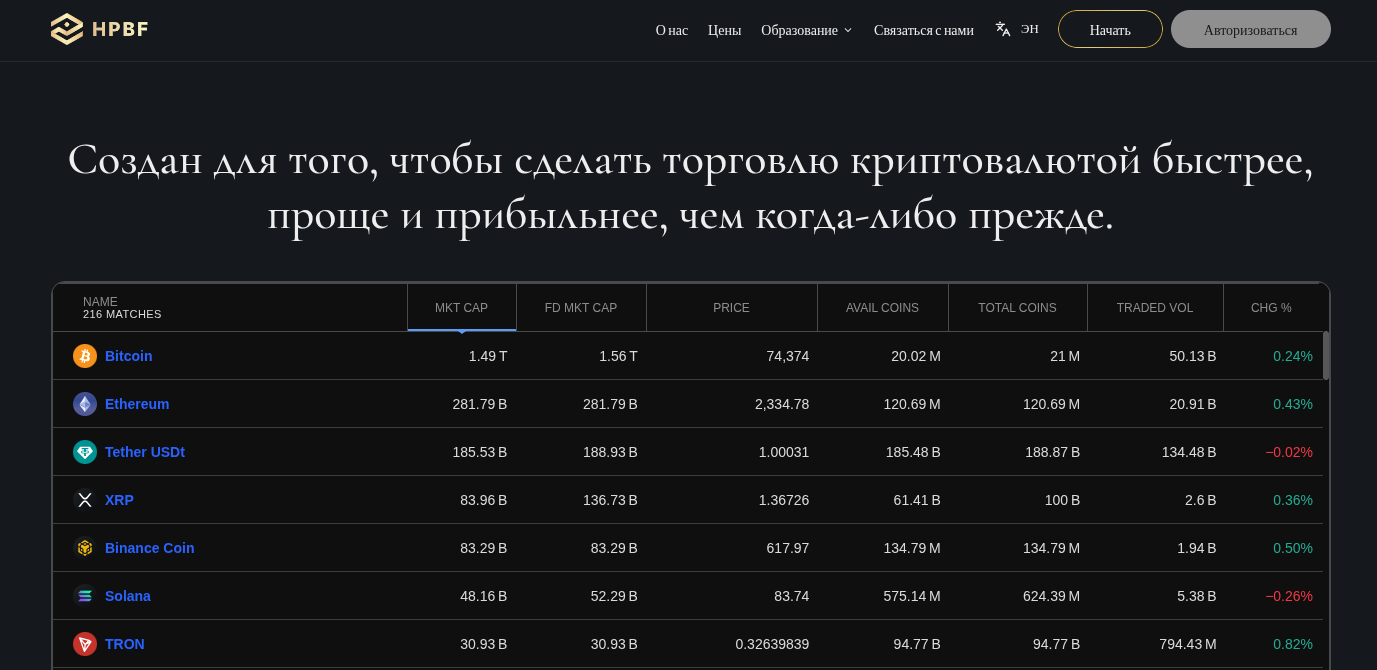Image resolution: width=1377 pixels, height=670 pixels.
Task: Click the TRON coin icon
Action: click(85, 644)
